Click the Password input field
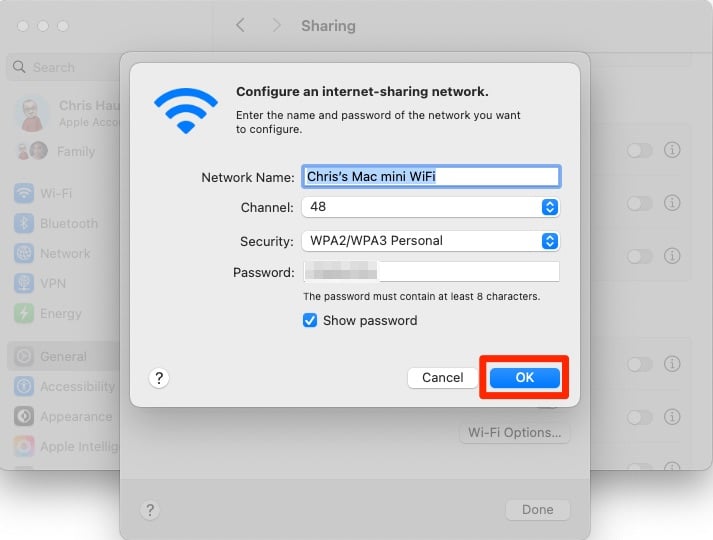The image size is (713, 540). [x=431, y=272]
